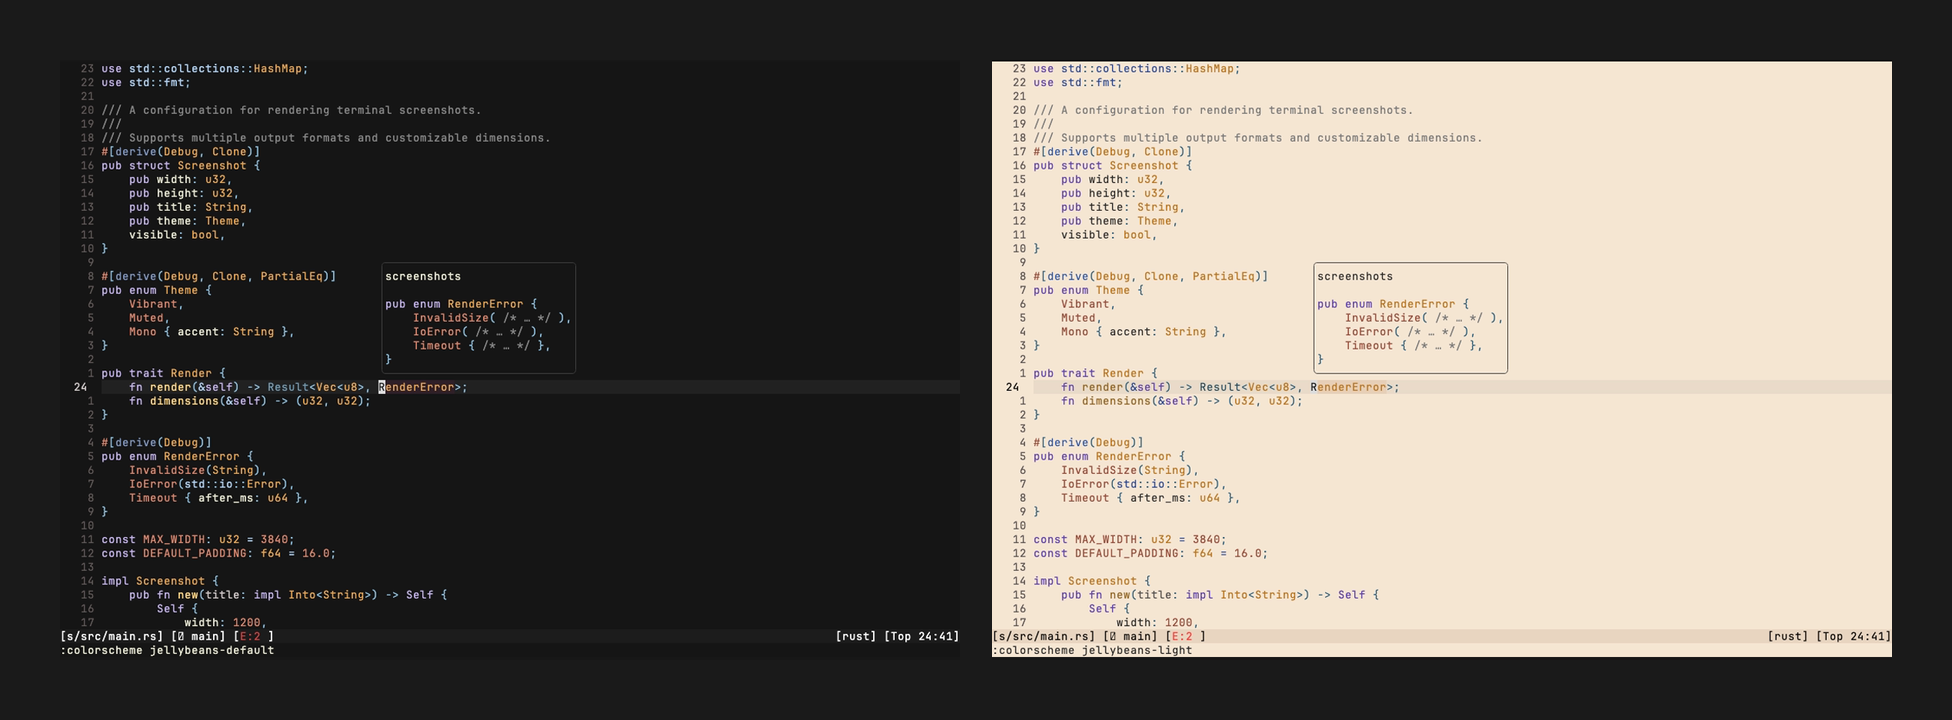Click ':colorscheme jellybeans-light' command line
This screenshot has width=1952, height=720.
(1092, 651)
